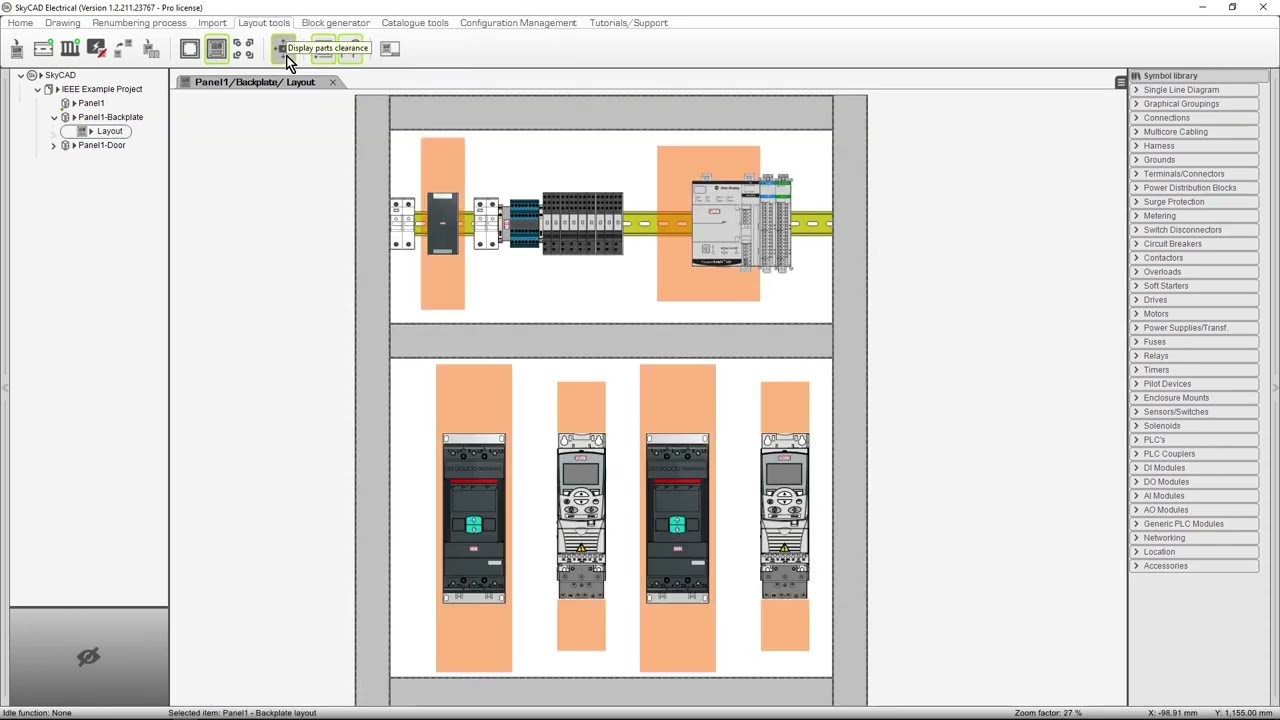This screenshot has height=720, width=1280.
Task: Click the Layout page icon in tree
Action: coord(82,131)
